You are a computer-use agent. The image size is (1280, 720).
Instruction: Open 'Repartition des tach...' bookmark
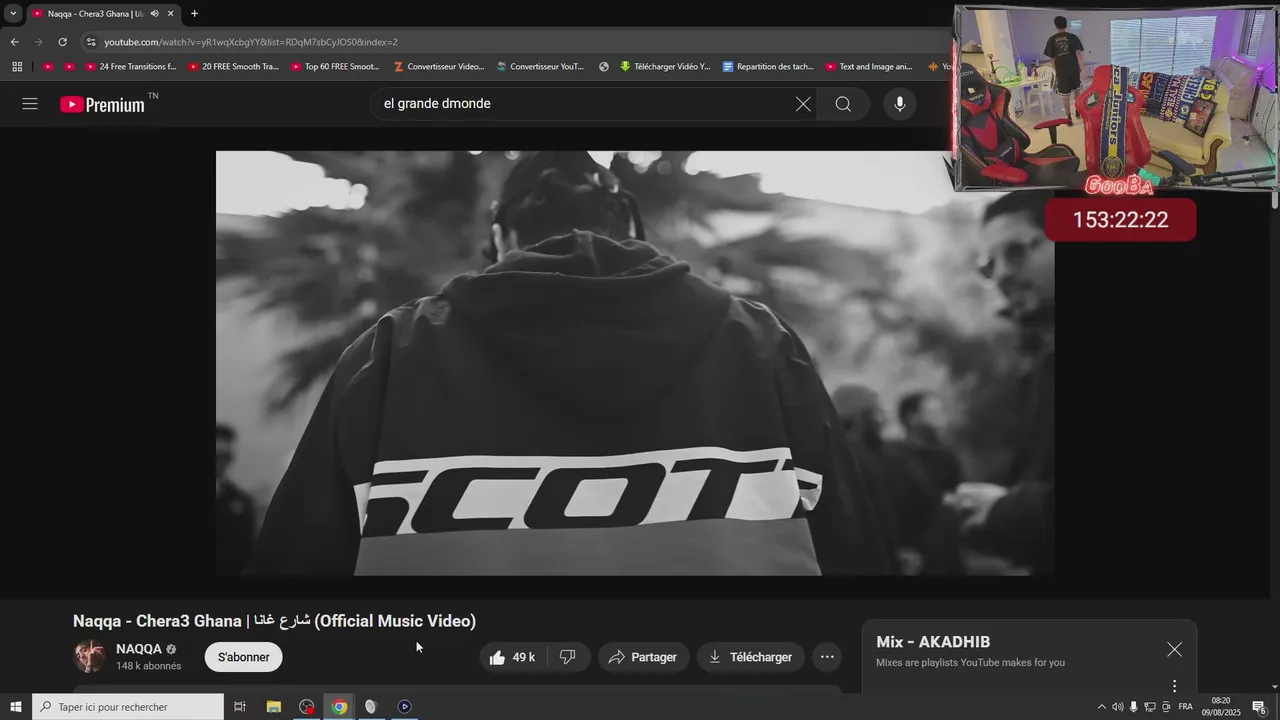tap(768, 67)
